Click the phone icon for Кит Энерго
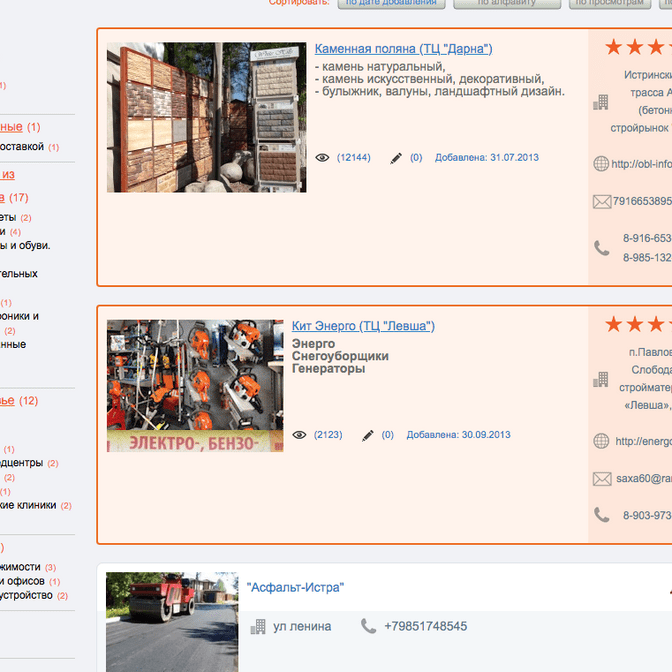Viewport: 672px width, 672px height. (601, 515)
